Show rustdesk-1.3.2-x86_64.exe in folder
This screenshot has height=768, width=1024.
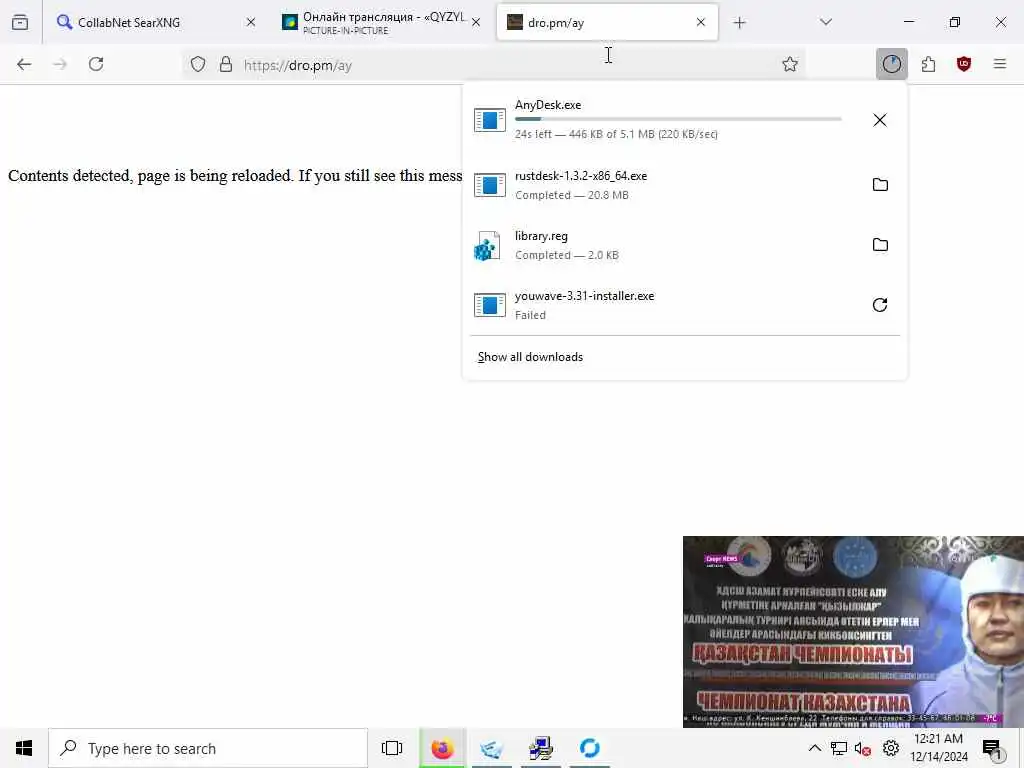880,185
